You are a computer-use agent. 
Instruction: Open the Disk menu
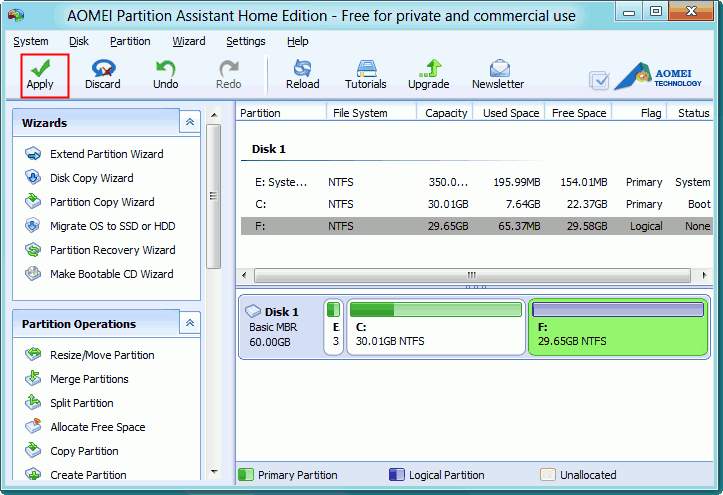(79, 41)
